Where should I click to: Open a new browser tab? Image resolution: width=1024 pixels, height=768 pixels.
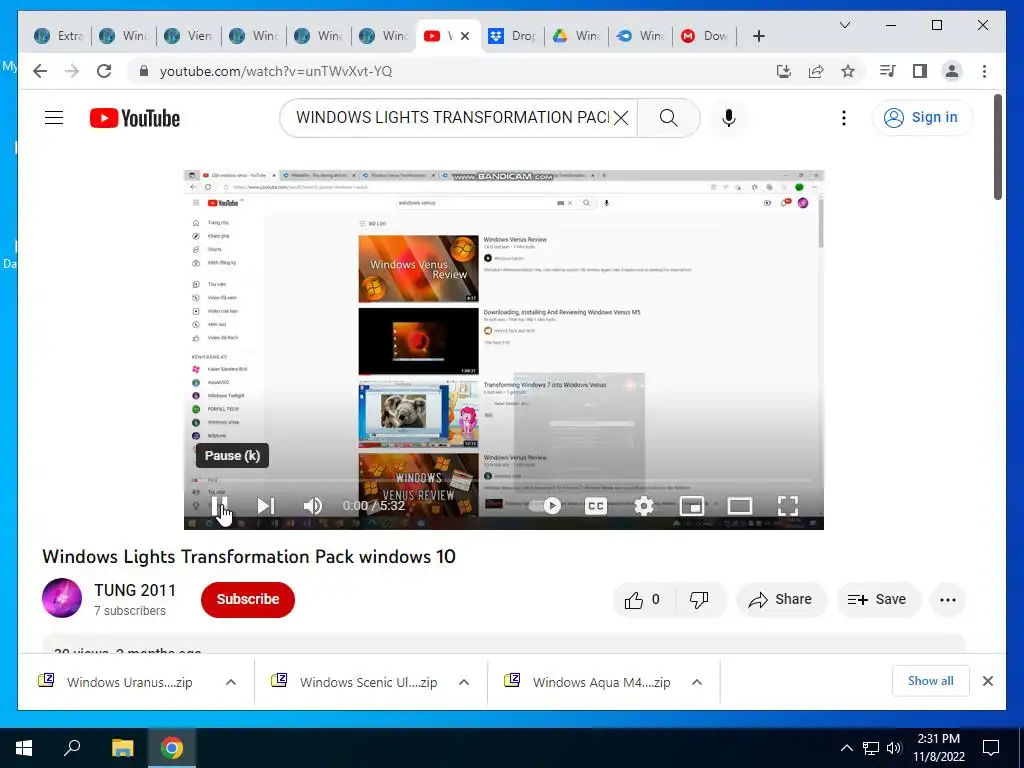[758, 36]
